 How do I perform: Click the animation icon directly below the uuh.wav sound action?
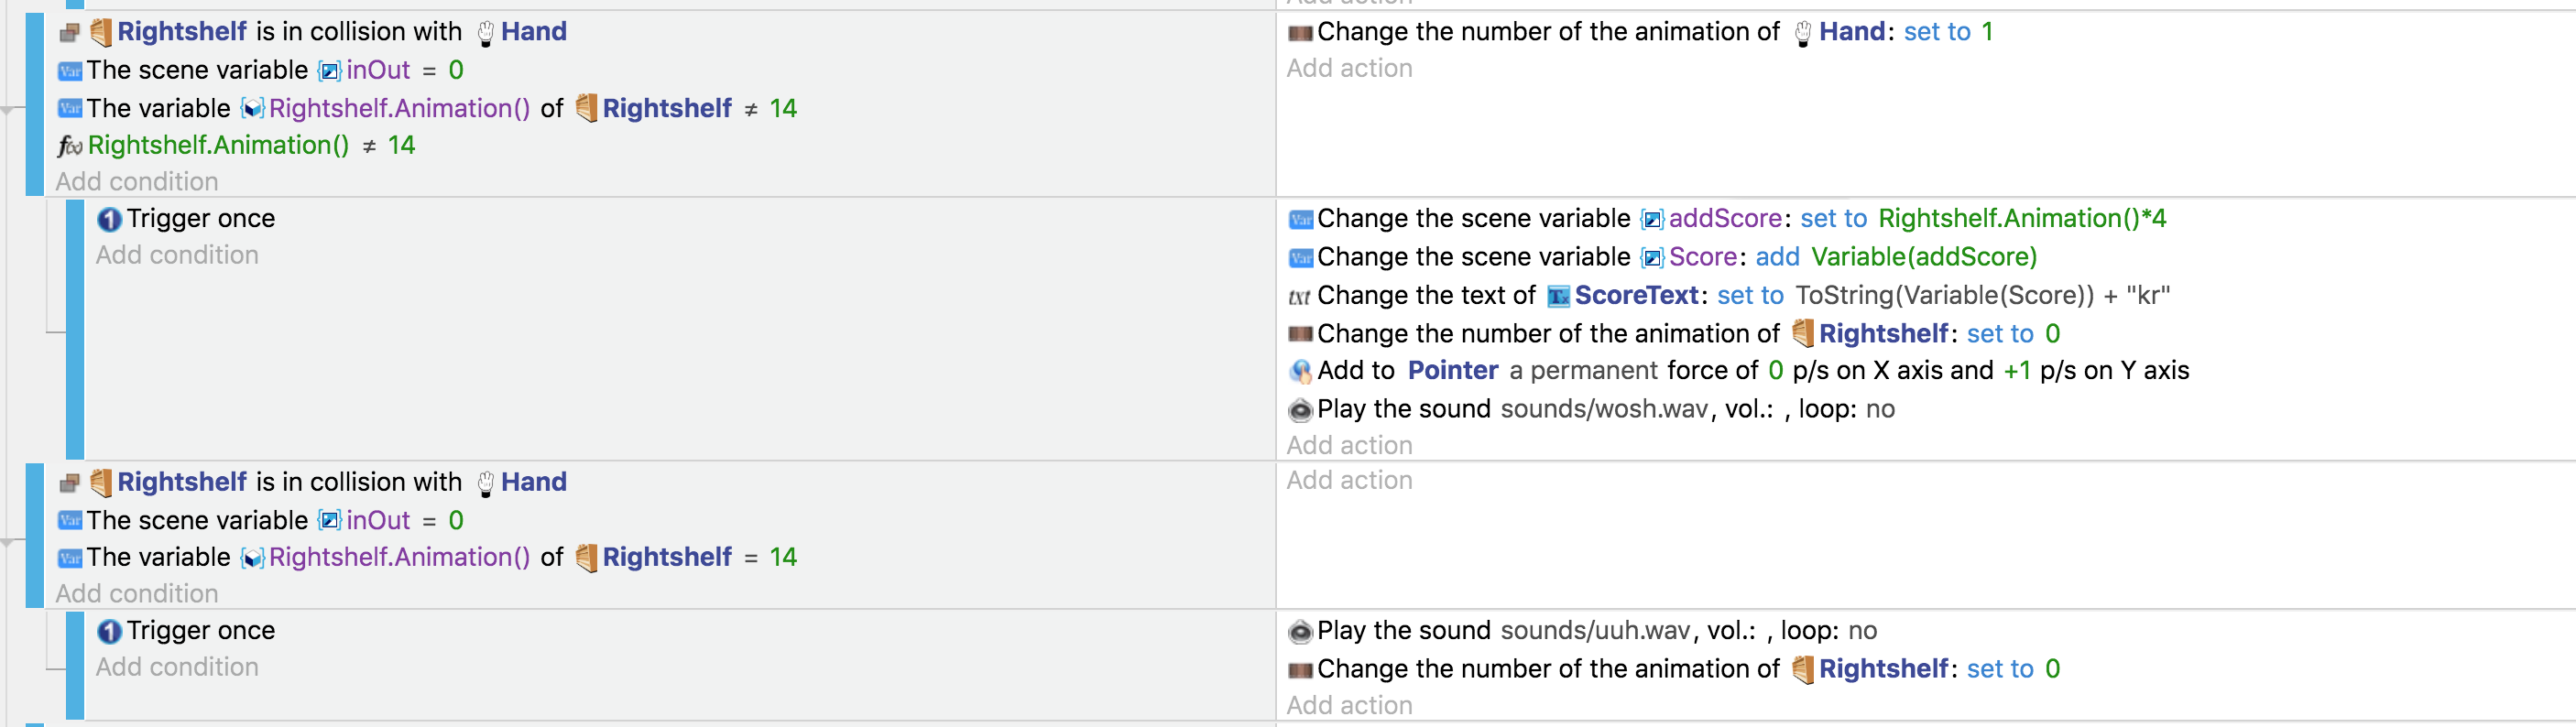point(1300,670)
